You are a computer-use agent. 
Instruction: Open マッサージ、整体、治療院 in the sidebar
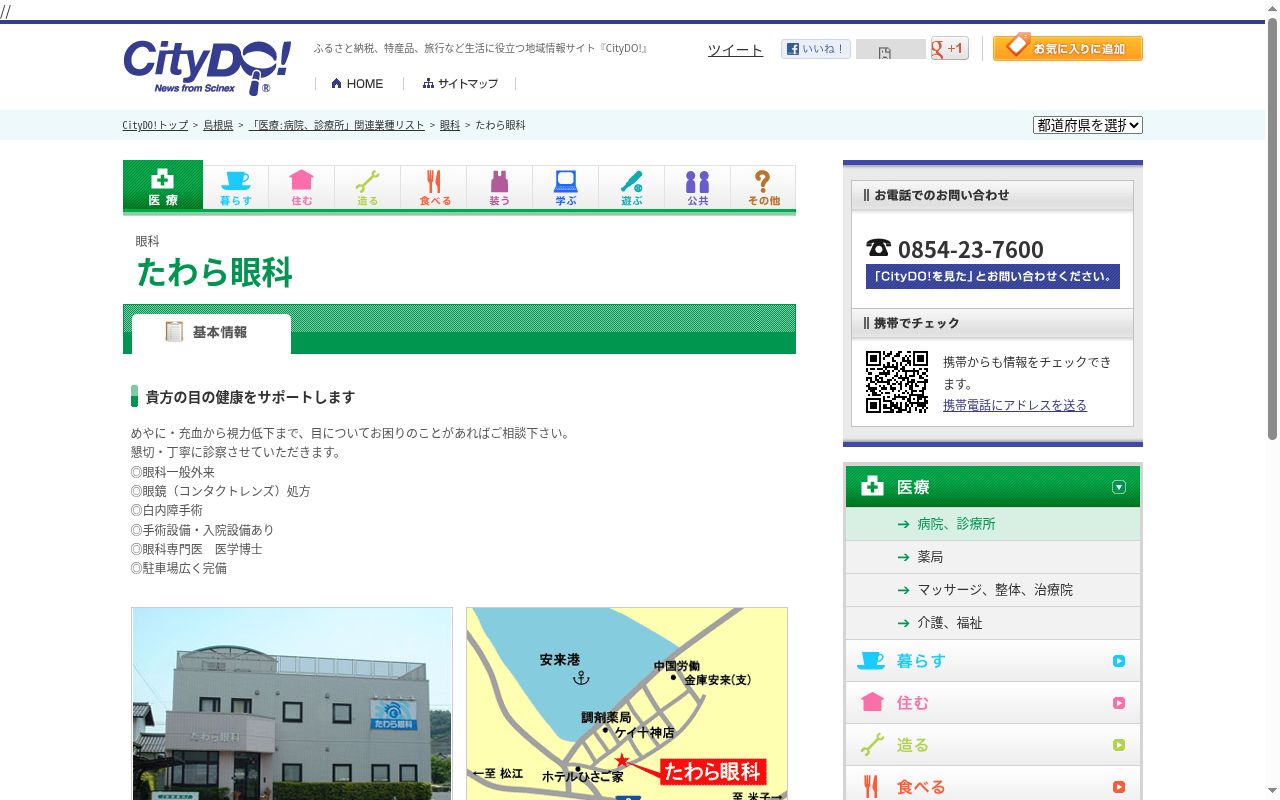(x=992, y=590)
